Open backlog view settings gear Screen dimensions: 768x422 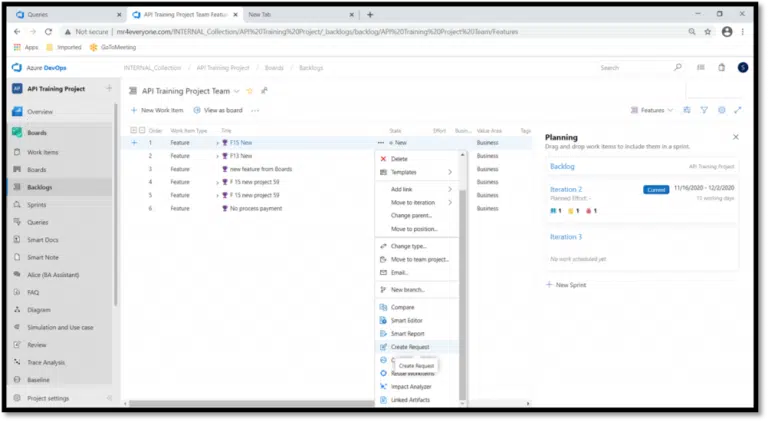(x=721, y=110)
